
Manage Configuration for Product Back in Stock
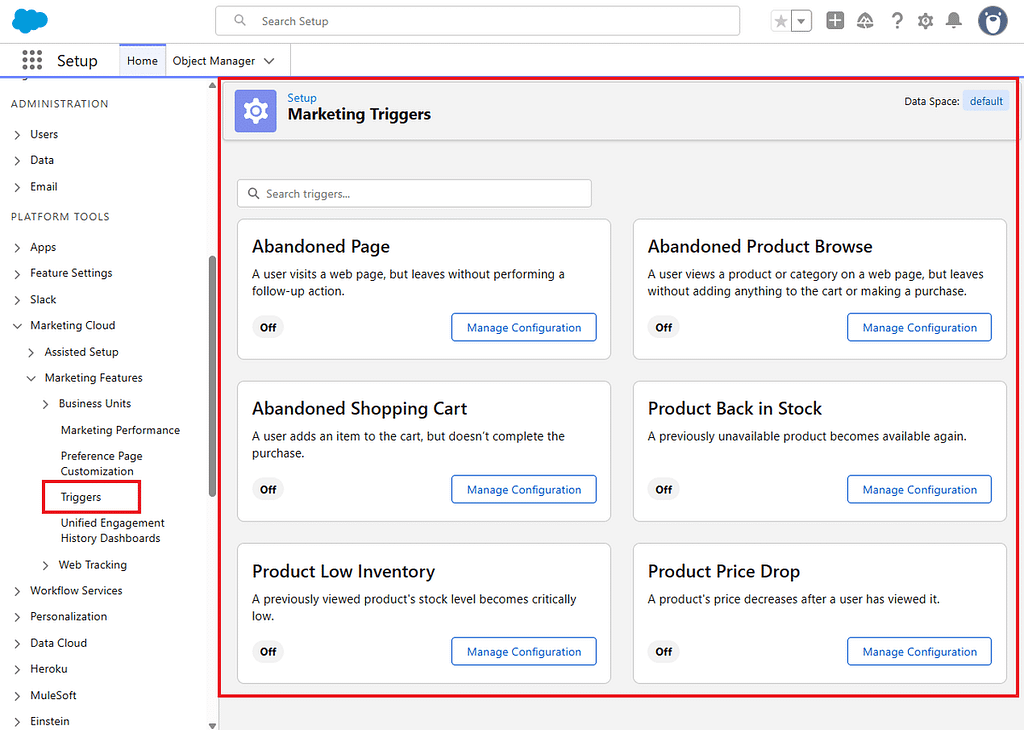point(920,489)
